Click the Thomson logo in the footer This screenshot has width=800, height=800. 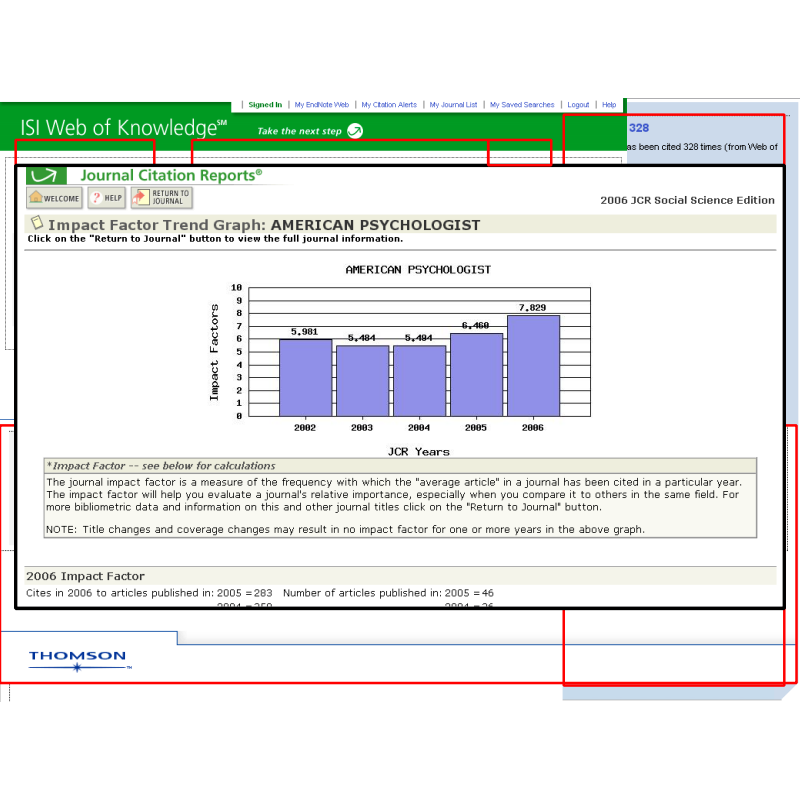pos(78,659)
